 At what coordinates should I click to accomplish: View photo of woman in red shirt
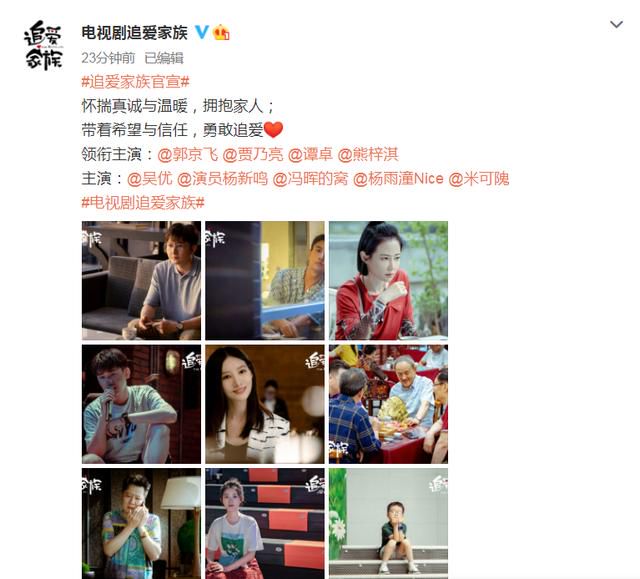tap(388, 281)
